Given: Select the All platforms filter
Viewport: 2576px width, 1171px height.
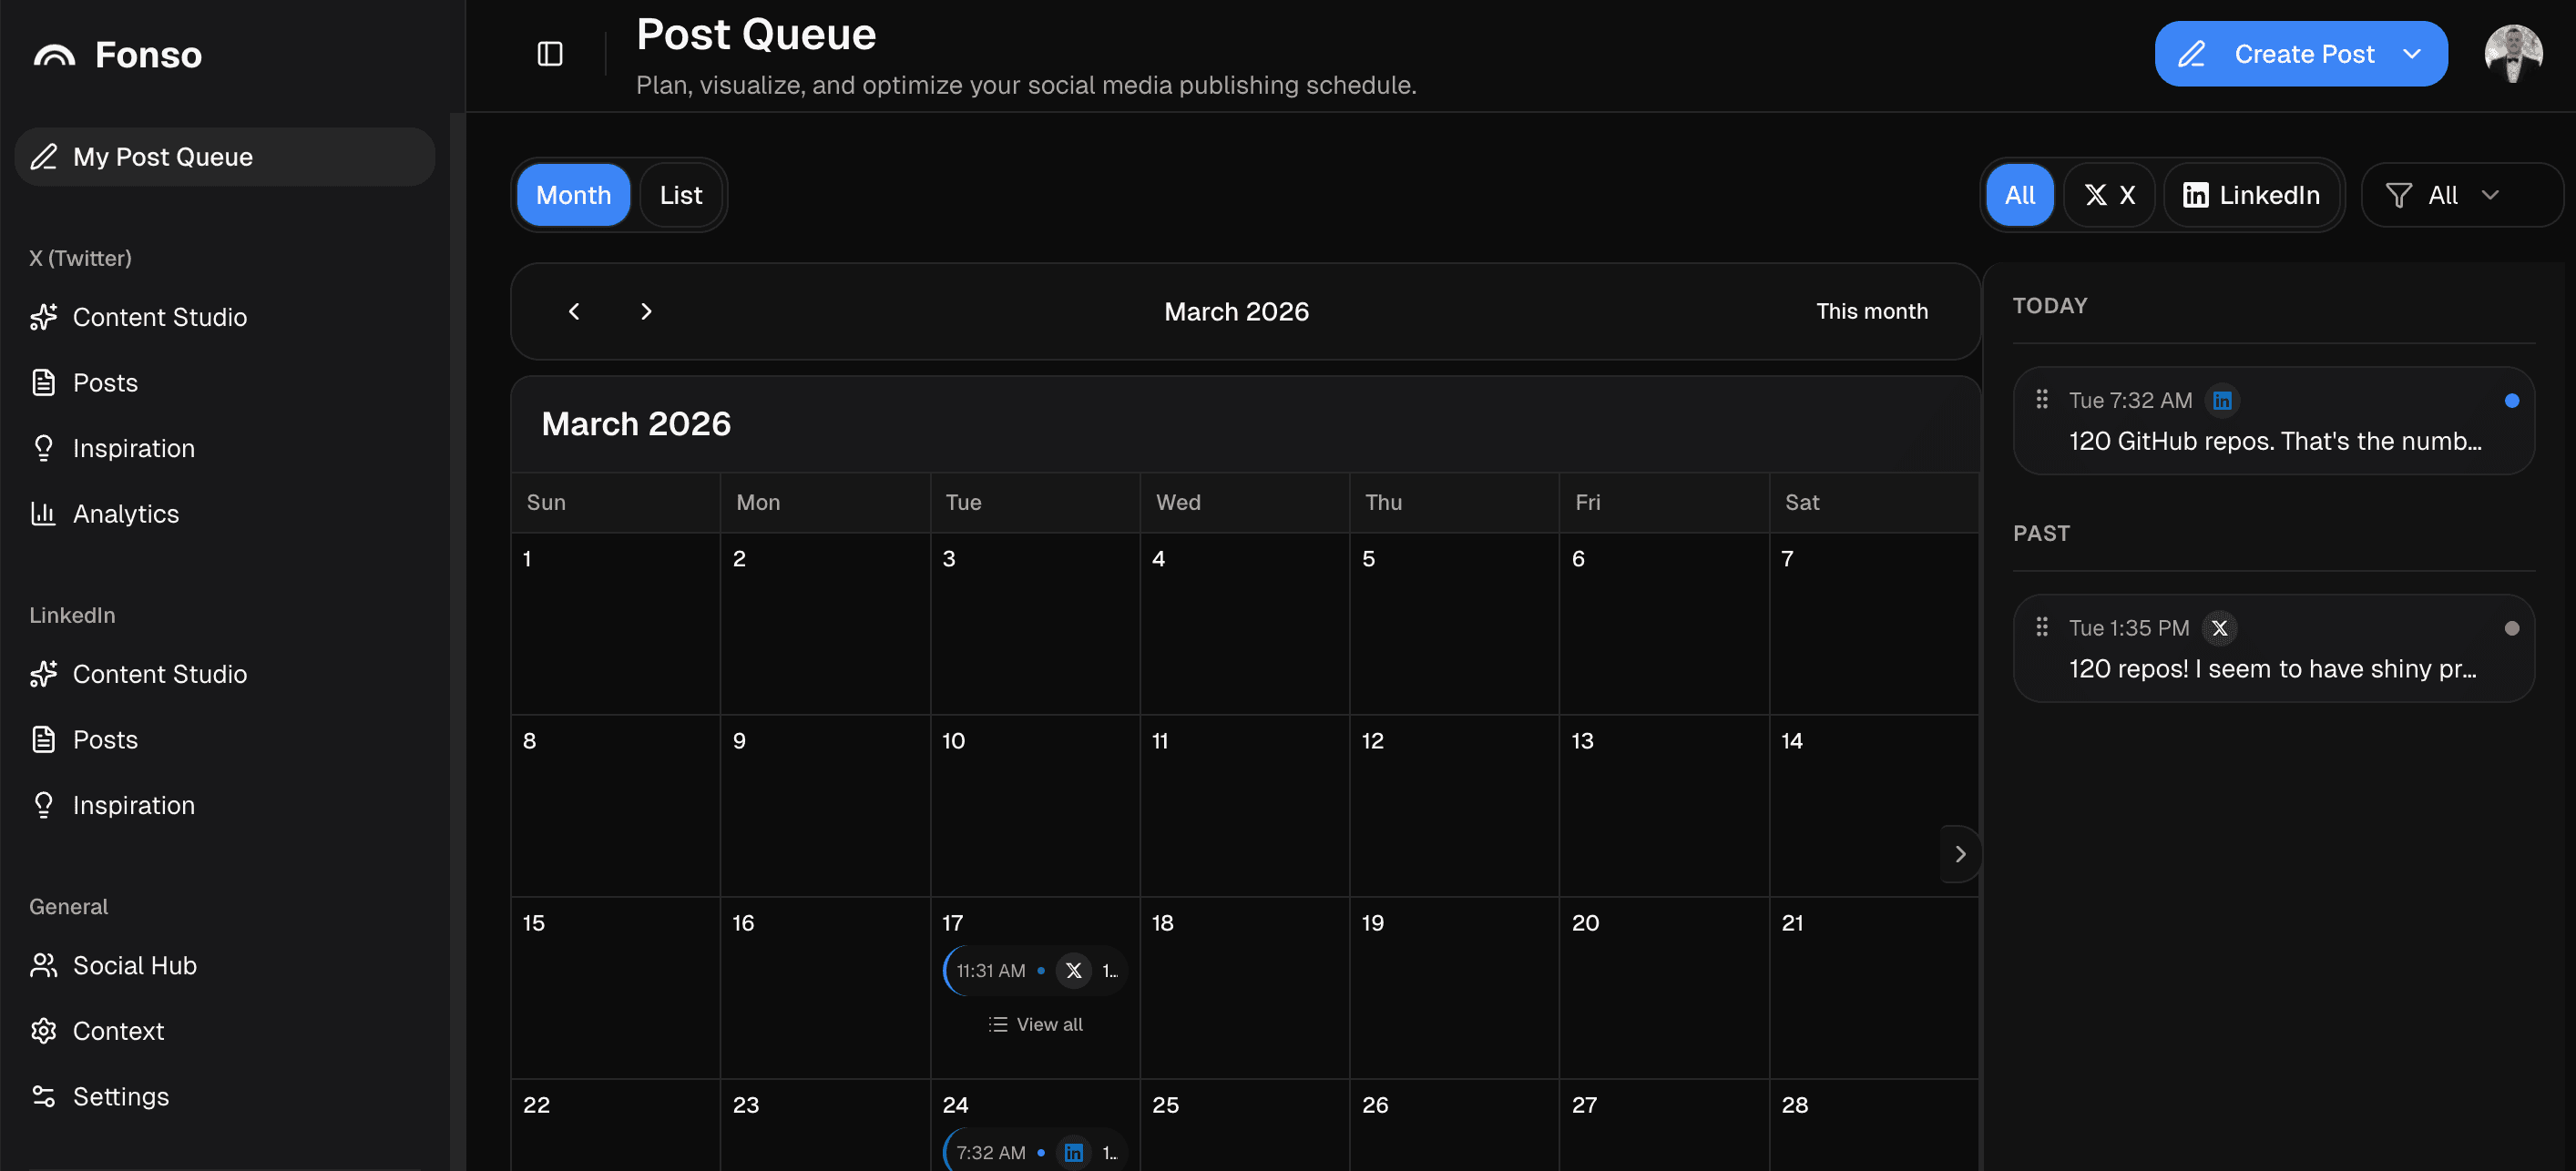Looking at the screenshot, I should [2020, 195].
